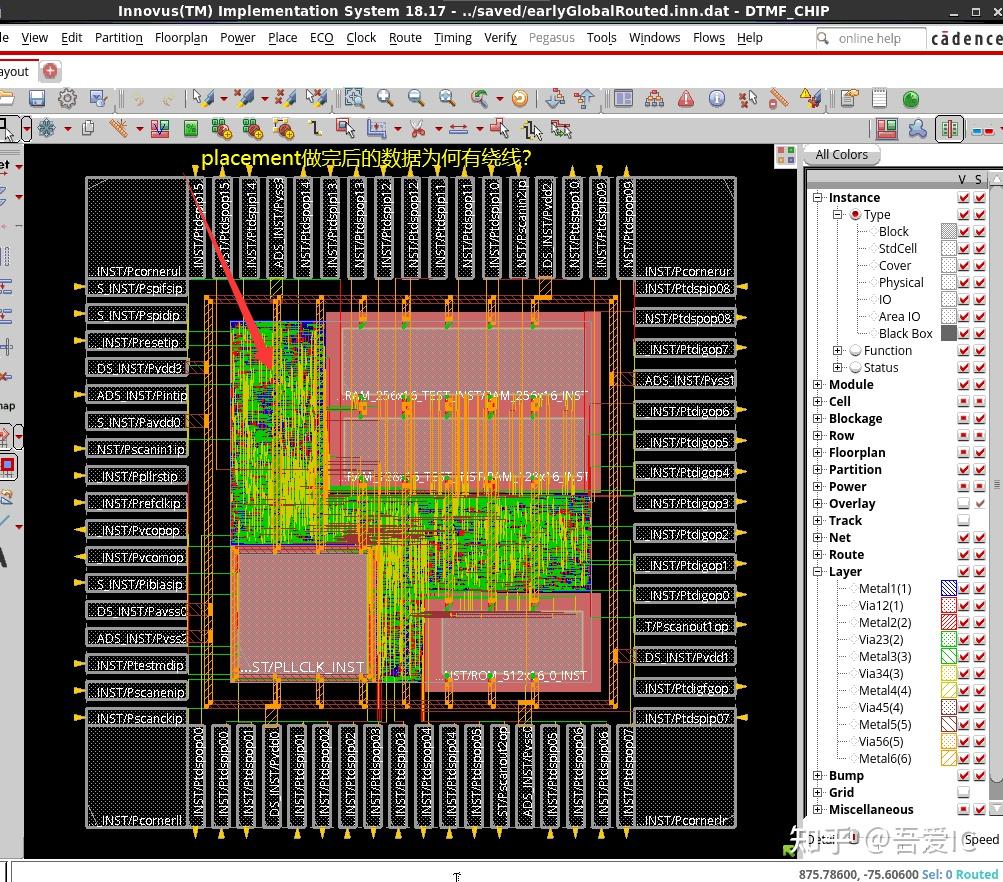The width and height of the screenshot is (1003, 882).
Task: Click the red warning triangle violation icon
Action: (x=686, y=98)
